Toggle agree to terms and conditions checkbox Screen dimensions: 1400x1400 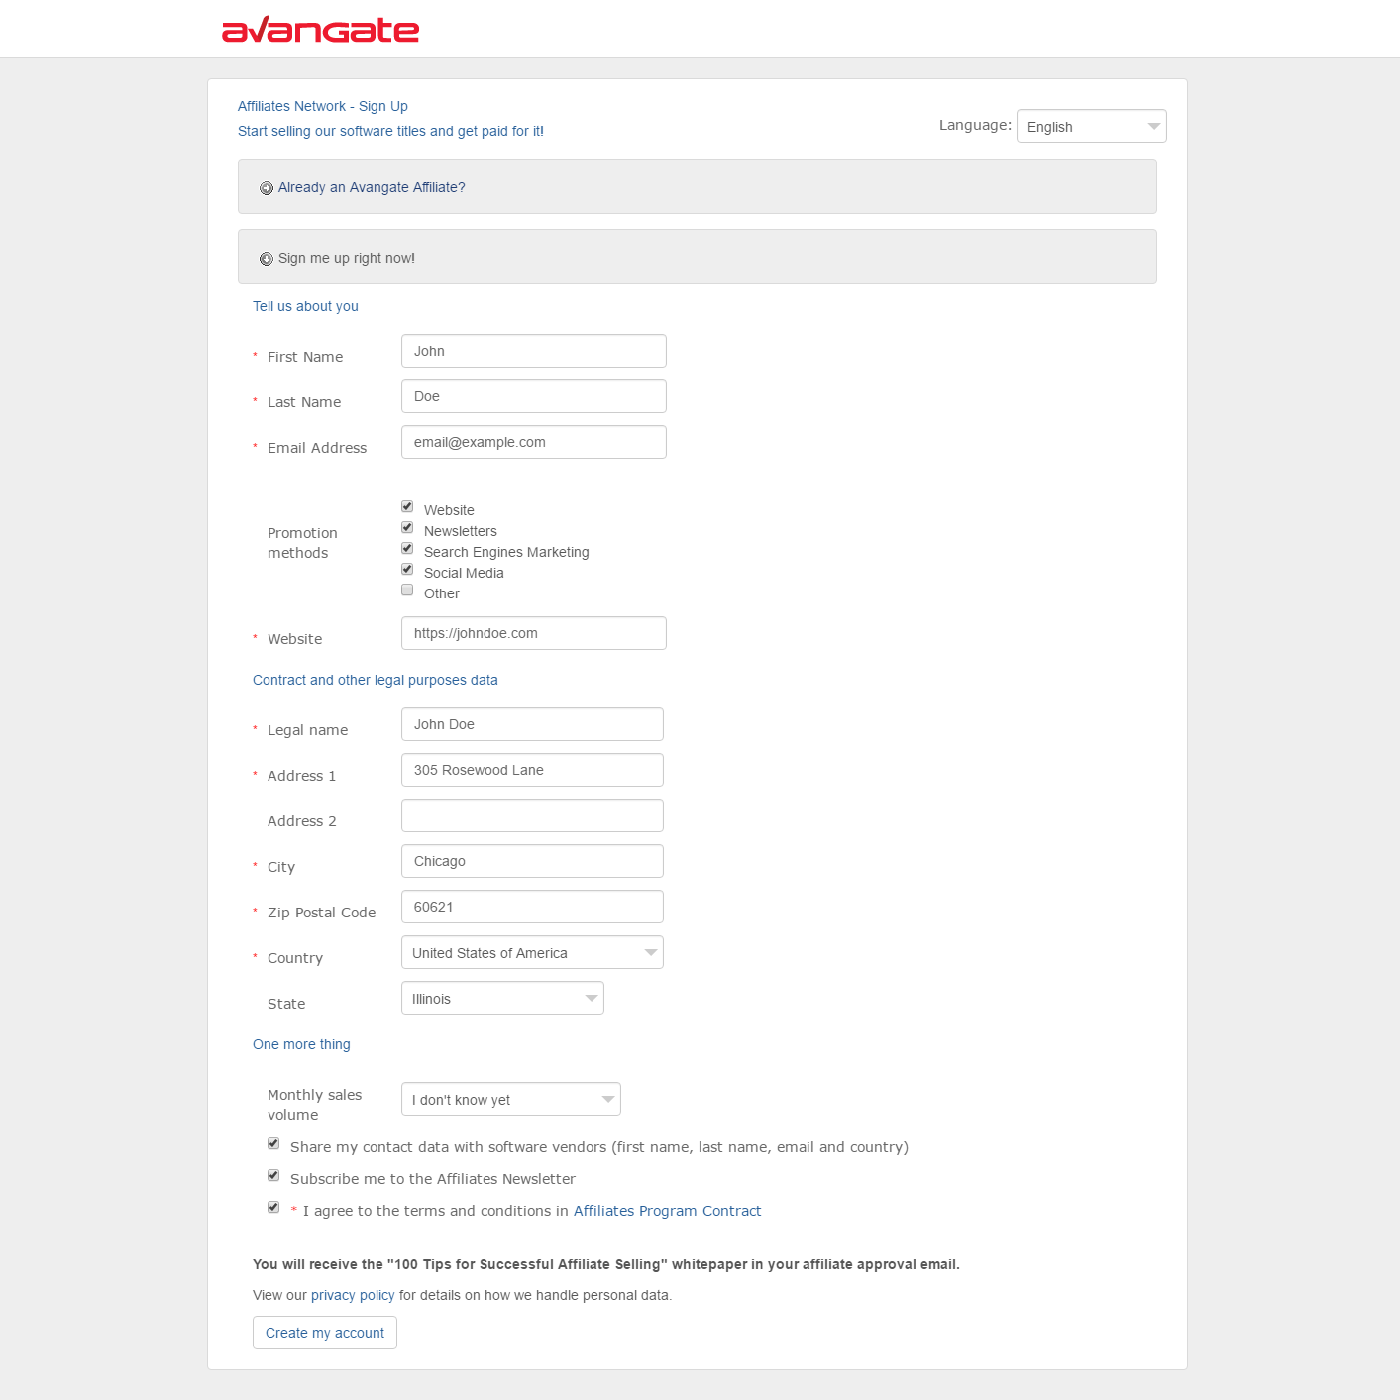273,1207
